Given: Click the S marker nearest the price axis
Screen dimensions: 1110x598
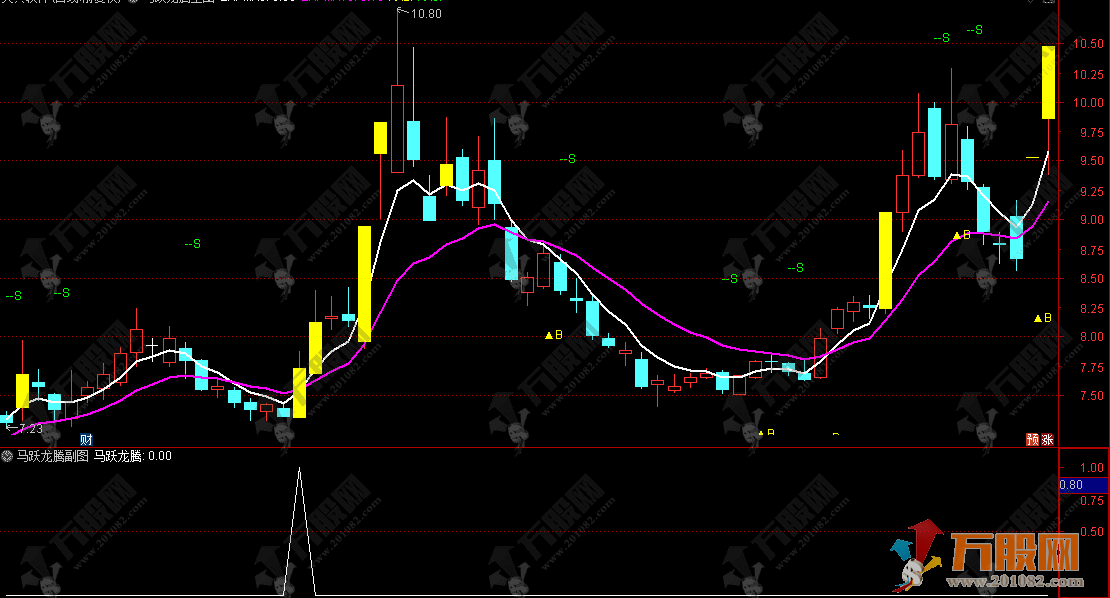Looking at the screenshot, I should point(975,30).
